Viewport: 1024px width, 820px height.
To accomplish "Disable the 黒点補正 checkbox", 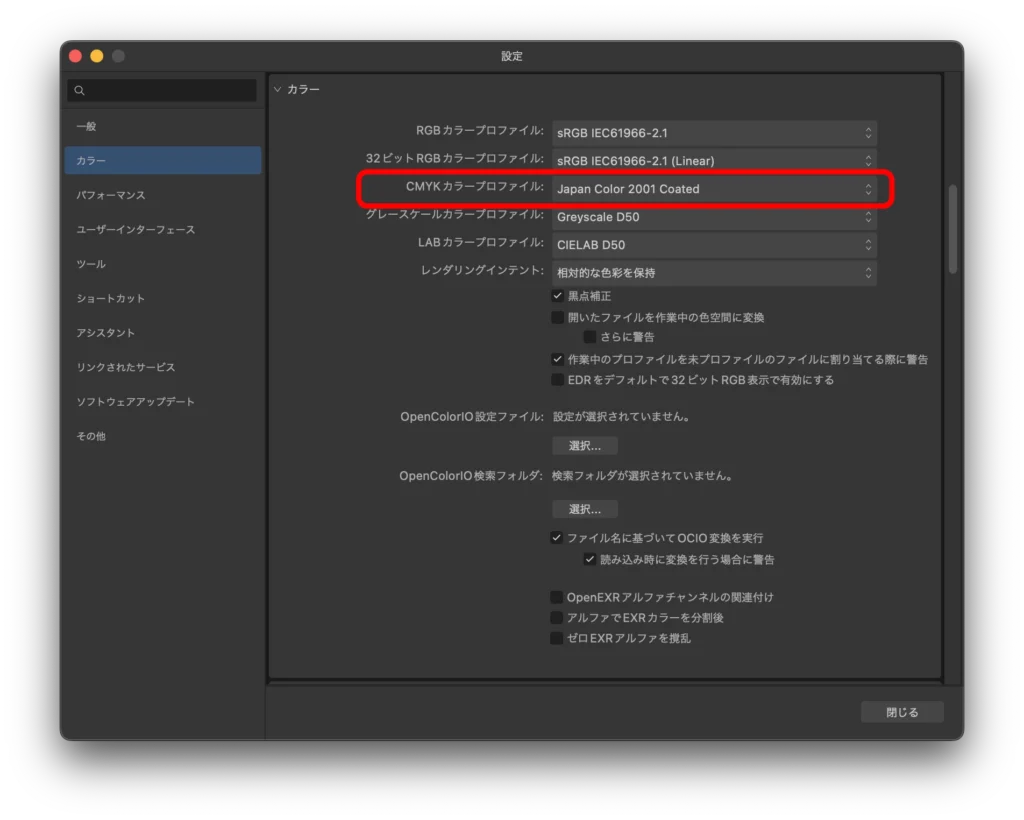I will click(x=558, y=297).
